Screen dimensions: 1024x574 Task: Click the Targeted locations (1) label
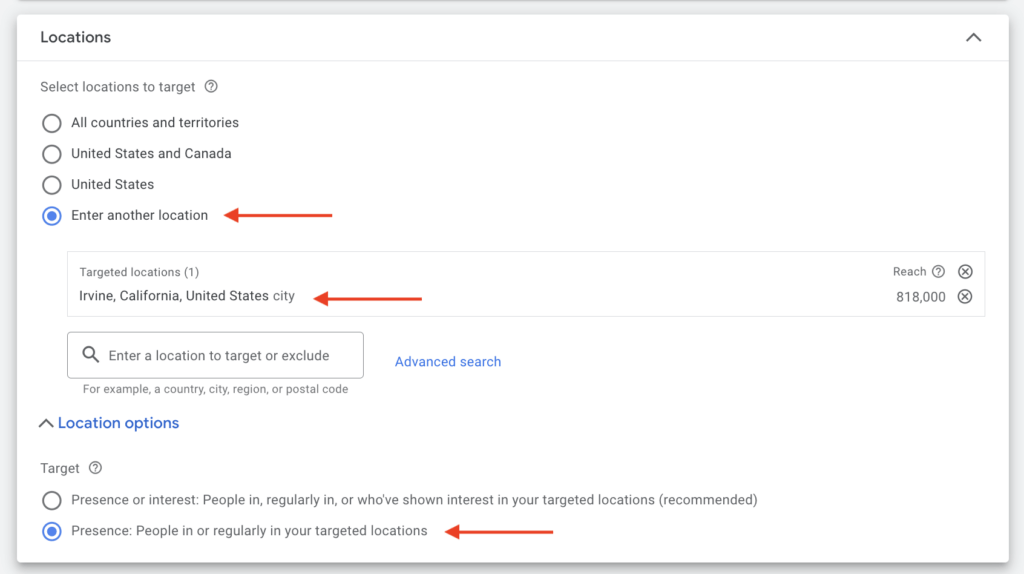(x=139, y=272)
